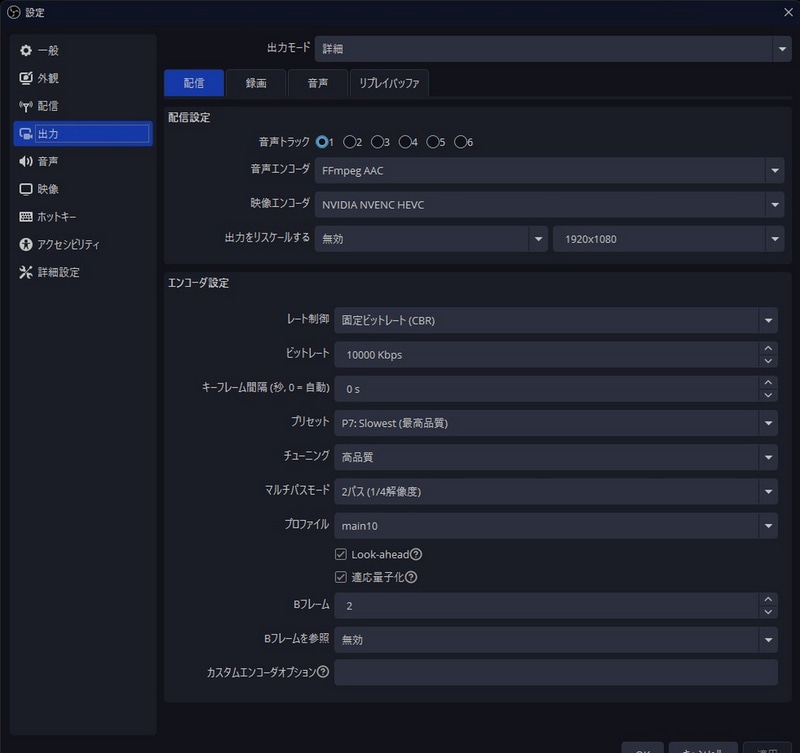Switch to the 配信 output tab

(194, 83)
